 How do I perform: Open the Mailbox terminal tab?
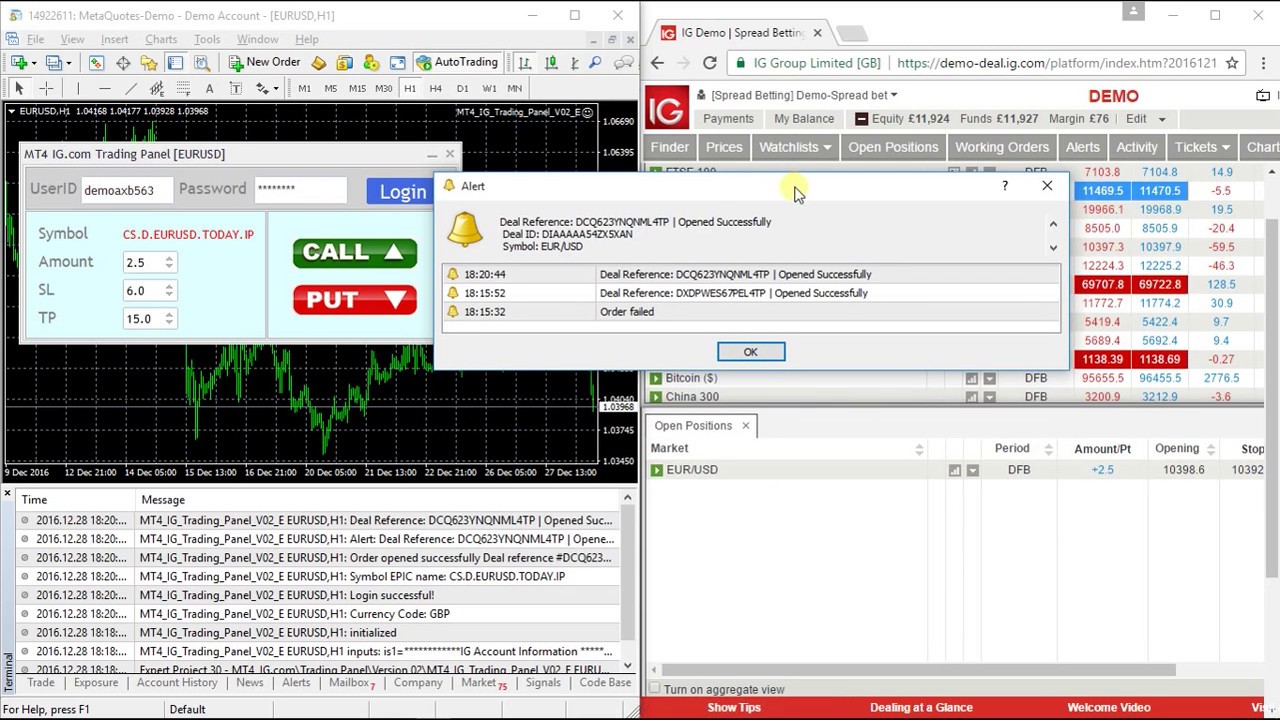(351, 682)
